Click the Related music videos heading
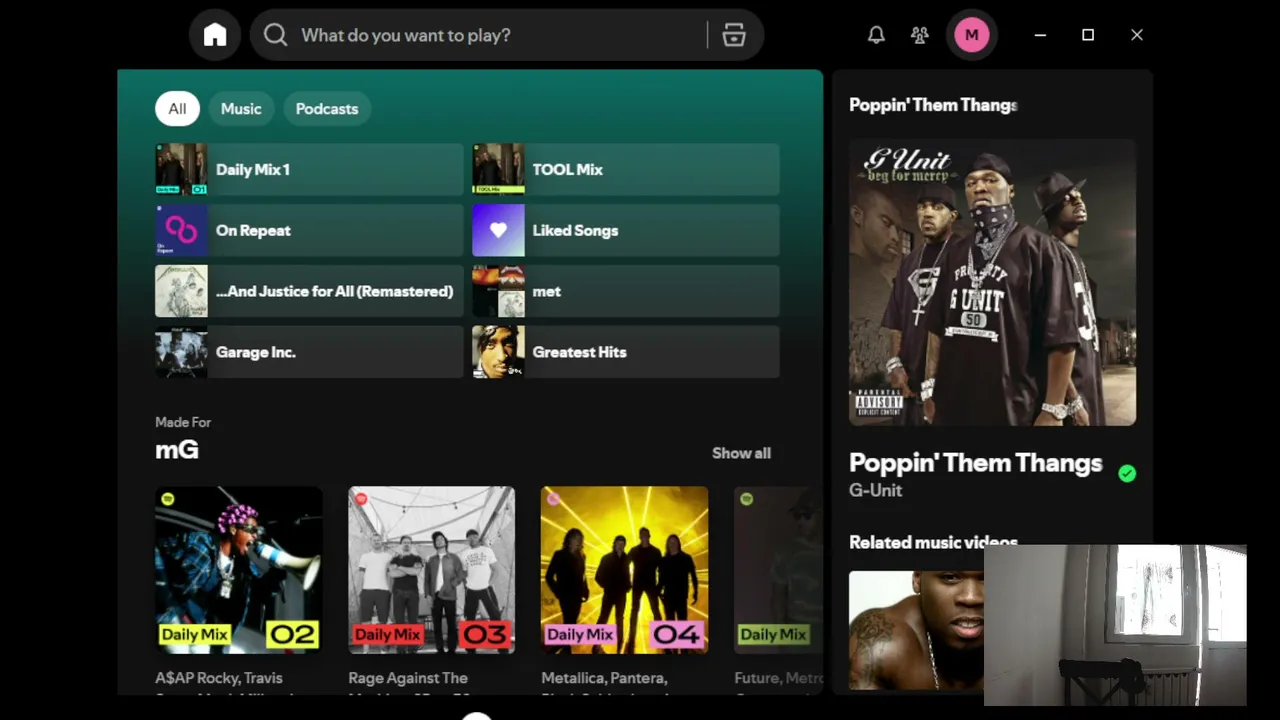 point(933,542)
